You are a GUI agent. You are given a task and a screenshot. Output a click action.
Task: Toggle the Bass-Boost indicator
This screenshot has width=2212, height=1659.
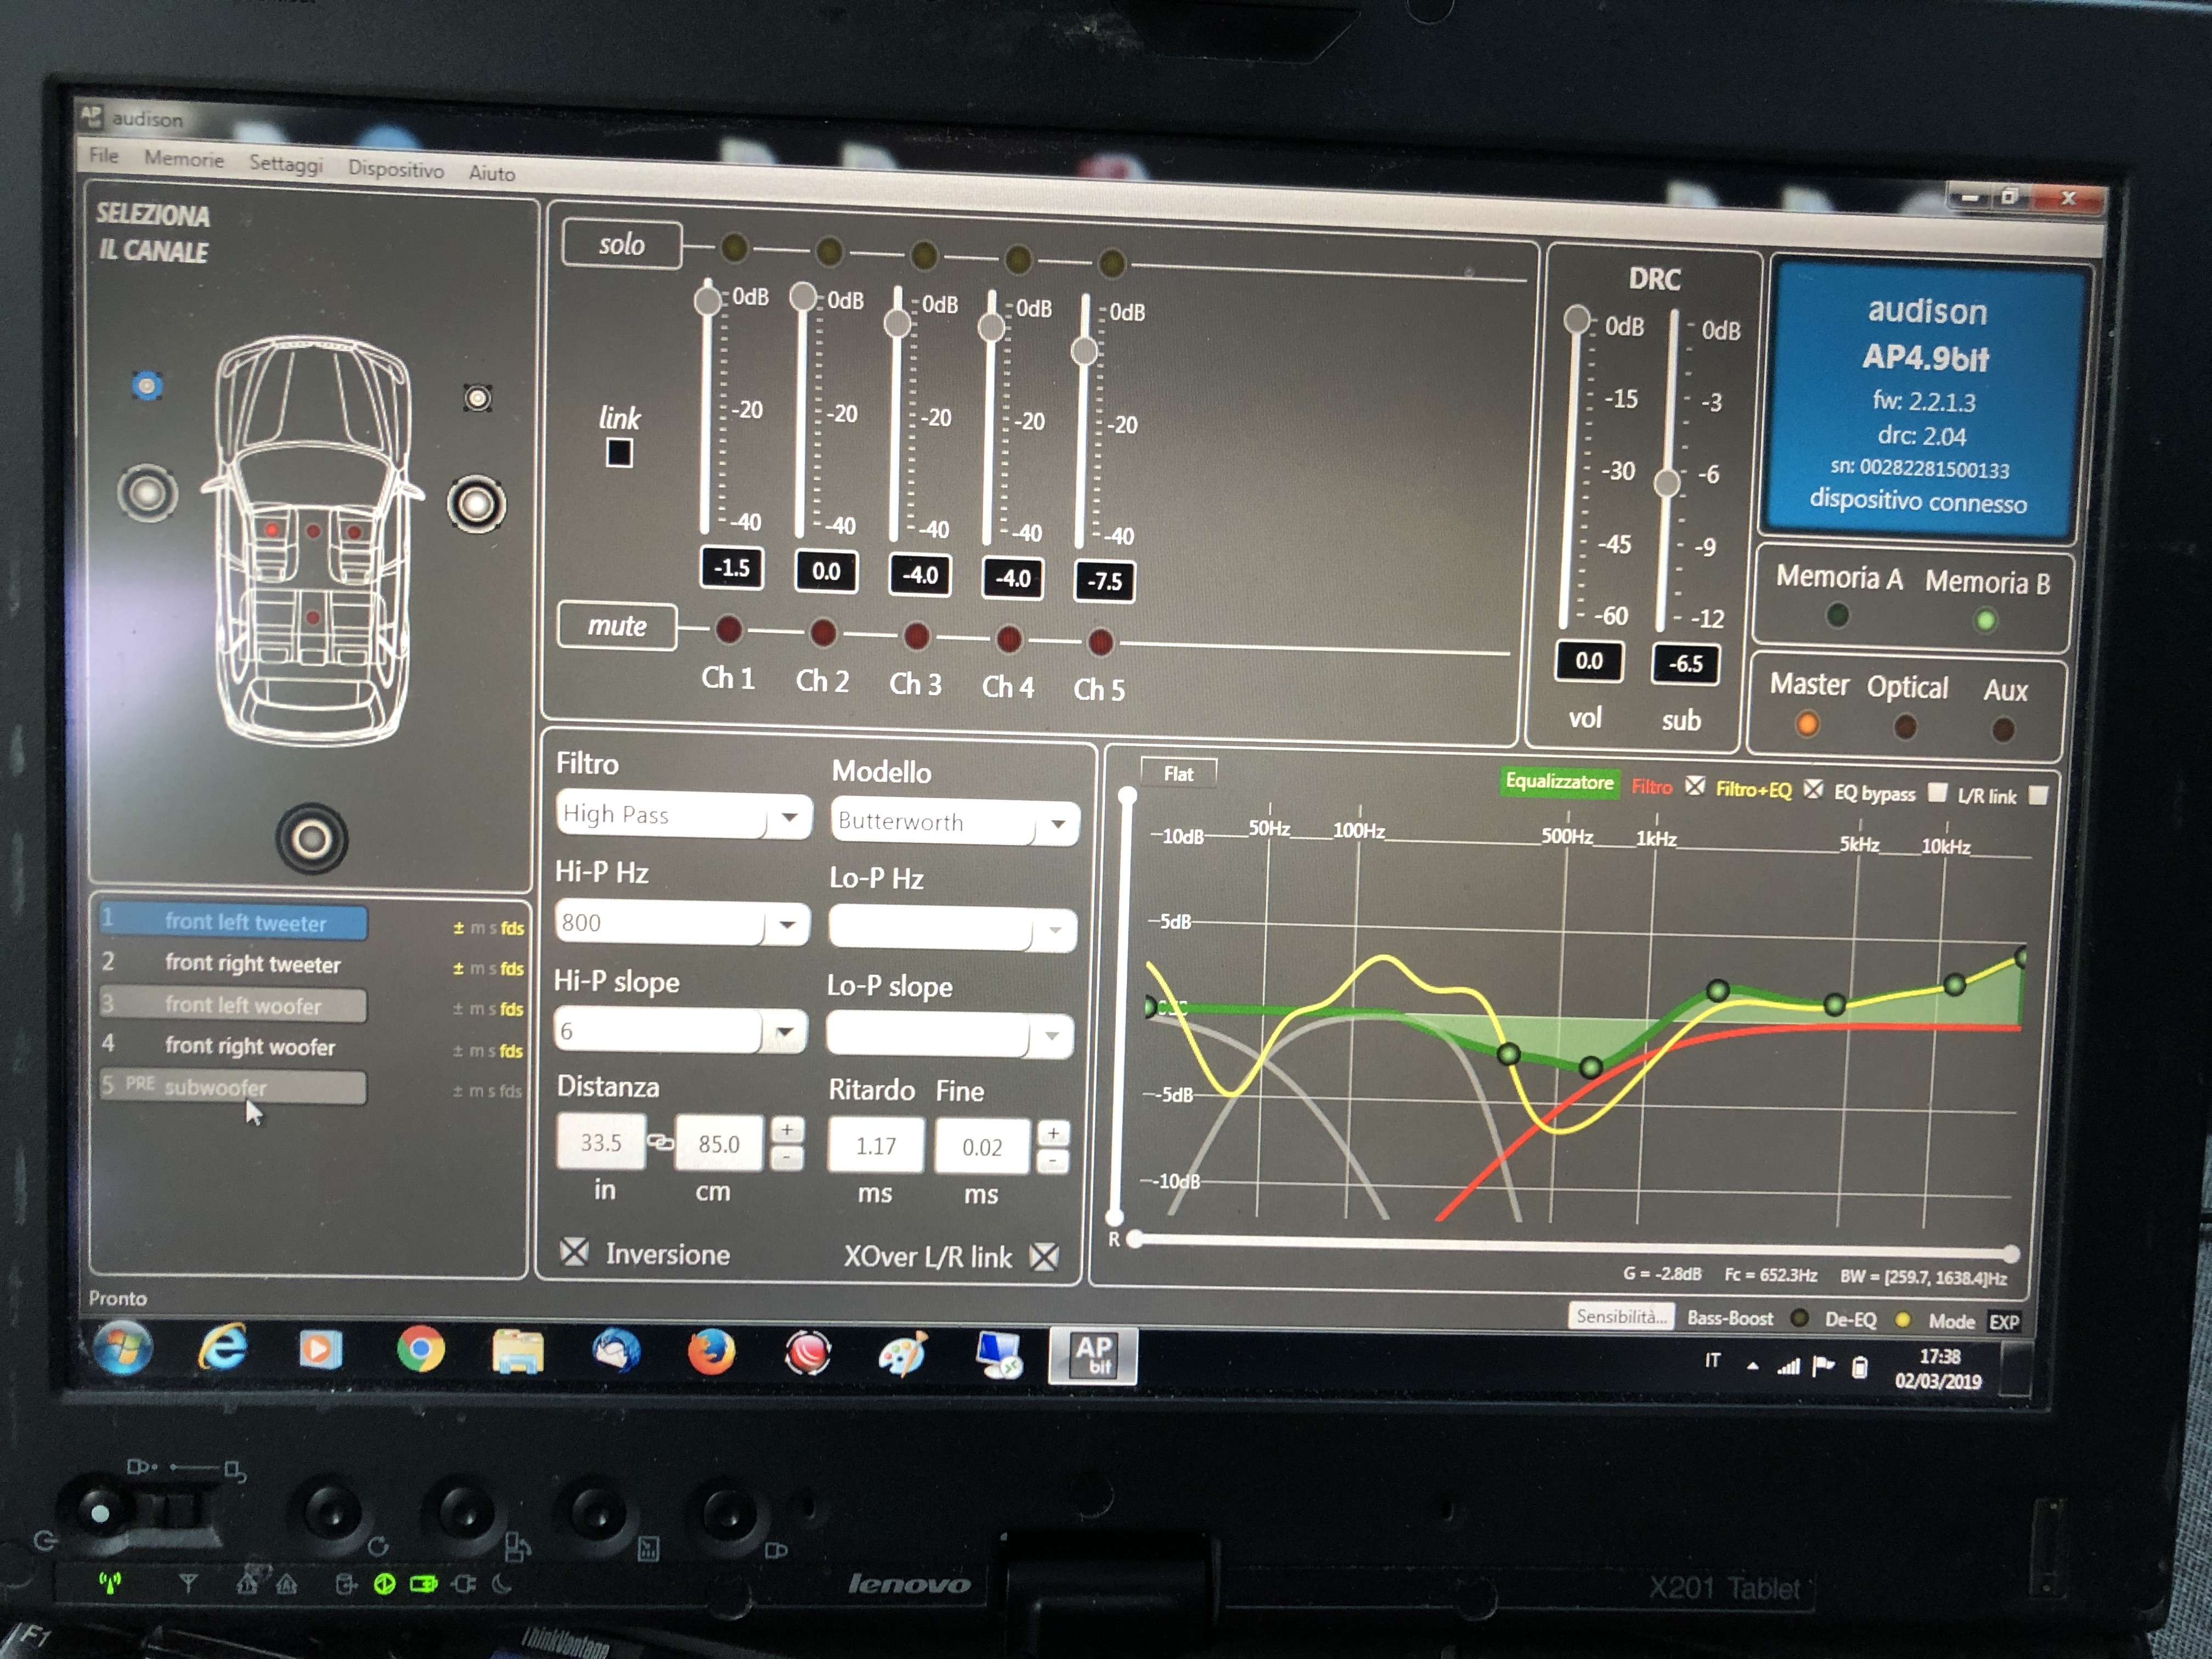pyautogui.click(x=1799, y=1318)
